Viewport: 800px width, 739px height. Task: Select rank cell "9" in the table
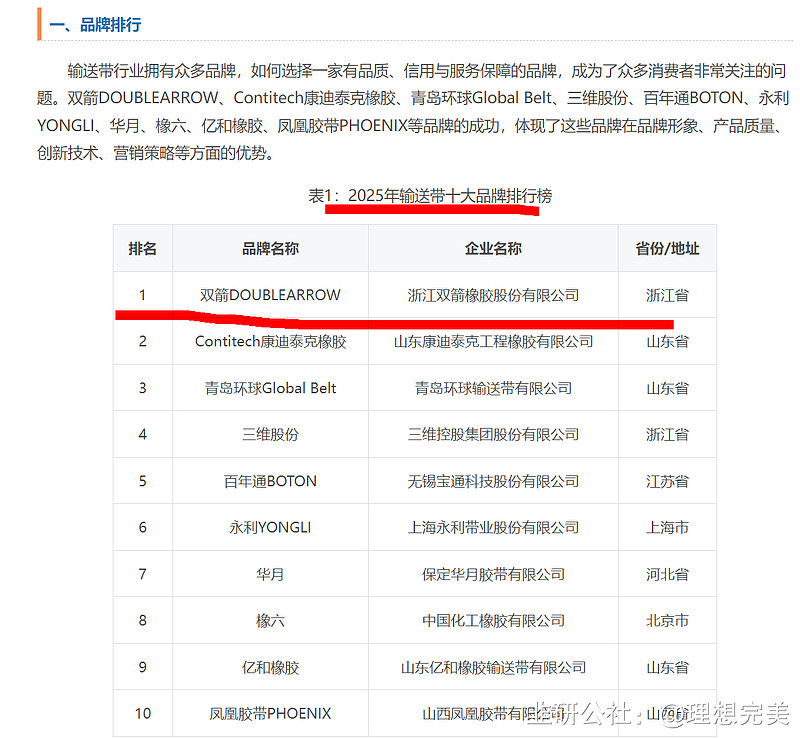142,667
